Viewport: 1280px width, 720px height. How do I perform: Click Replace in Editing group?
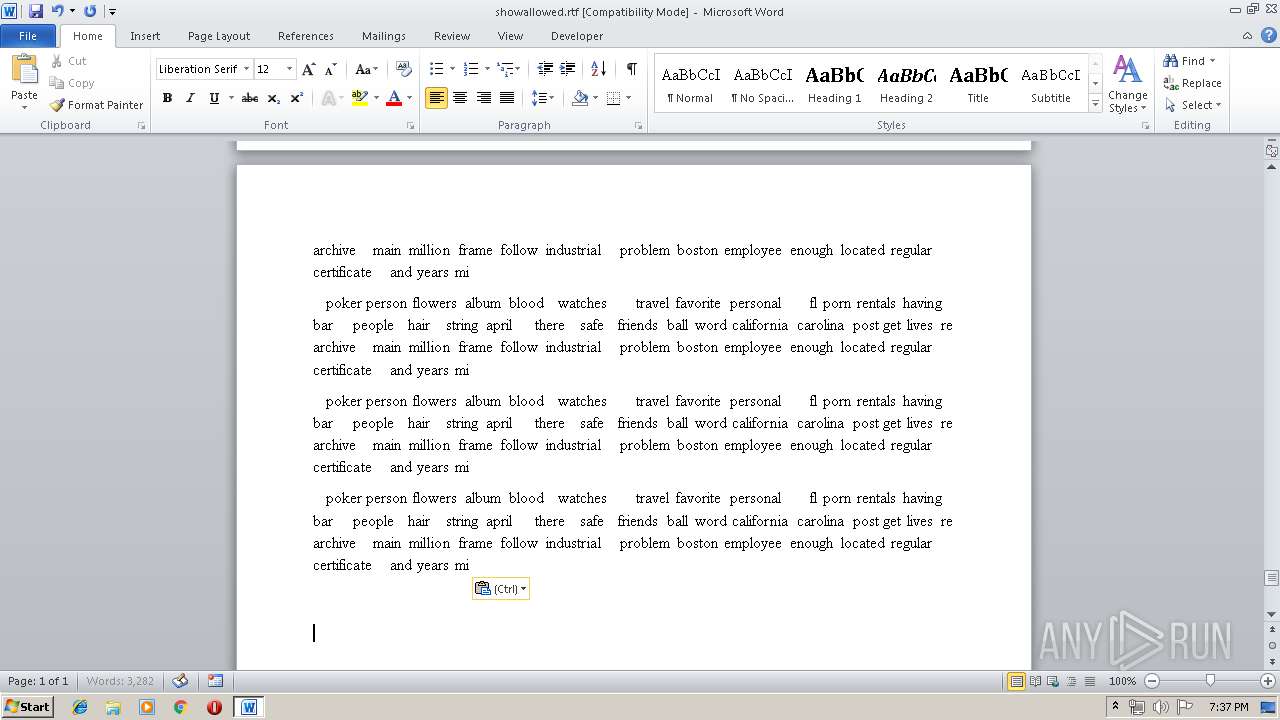[x=1192, y=83]
